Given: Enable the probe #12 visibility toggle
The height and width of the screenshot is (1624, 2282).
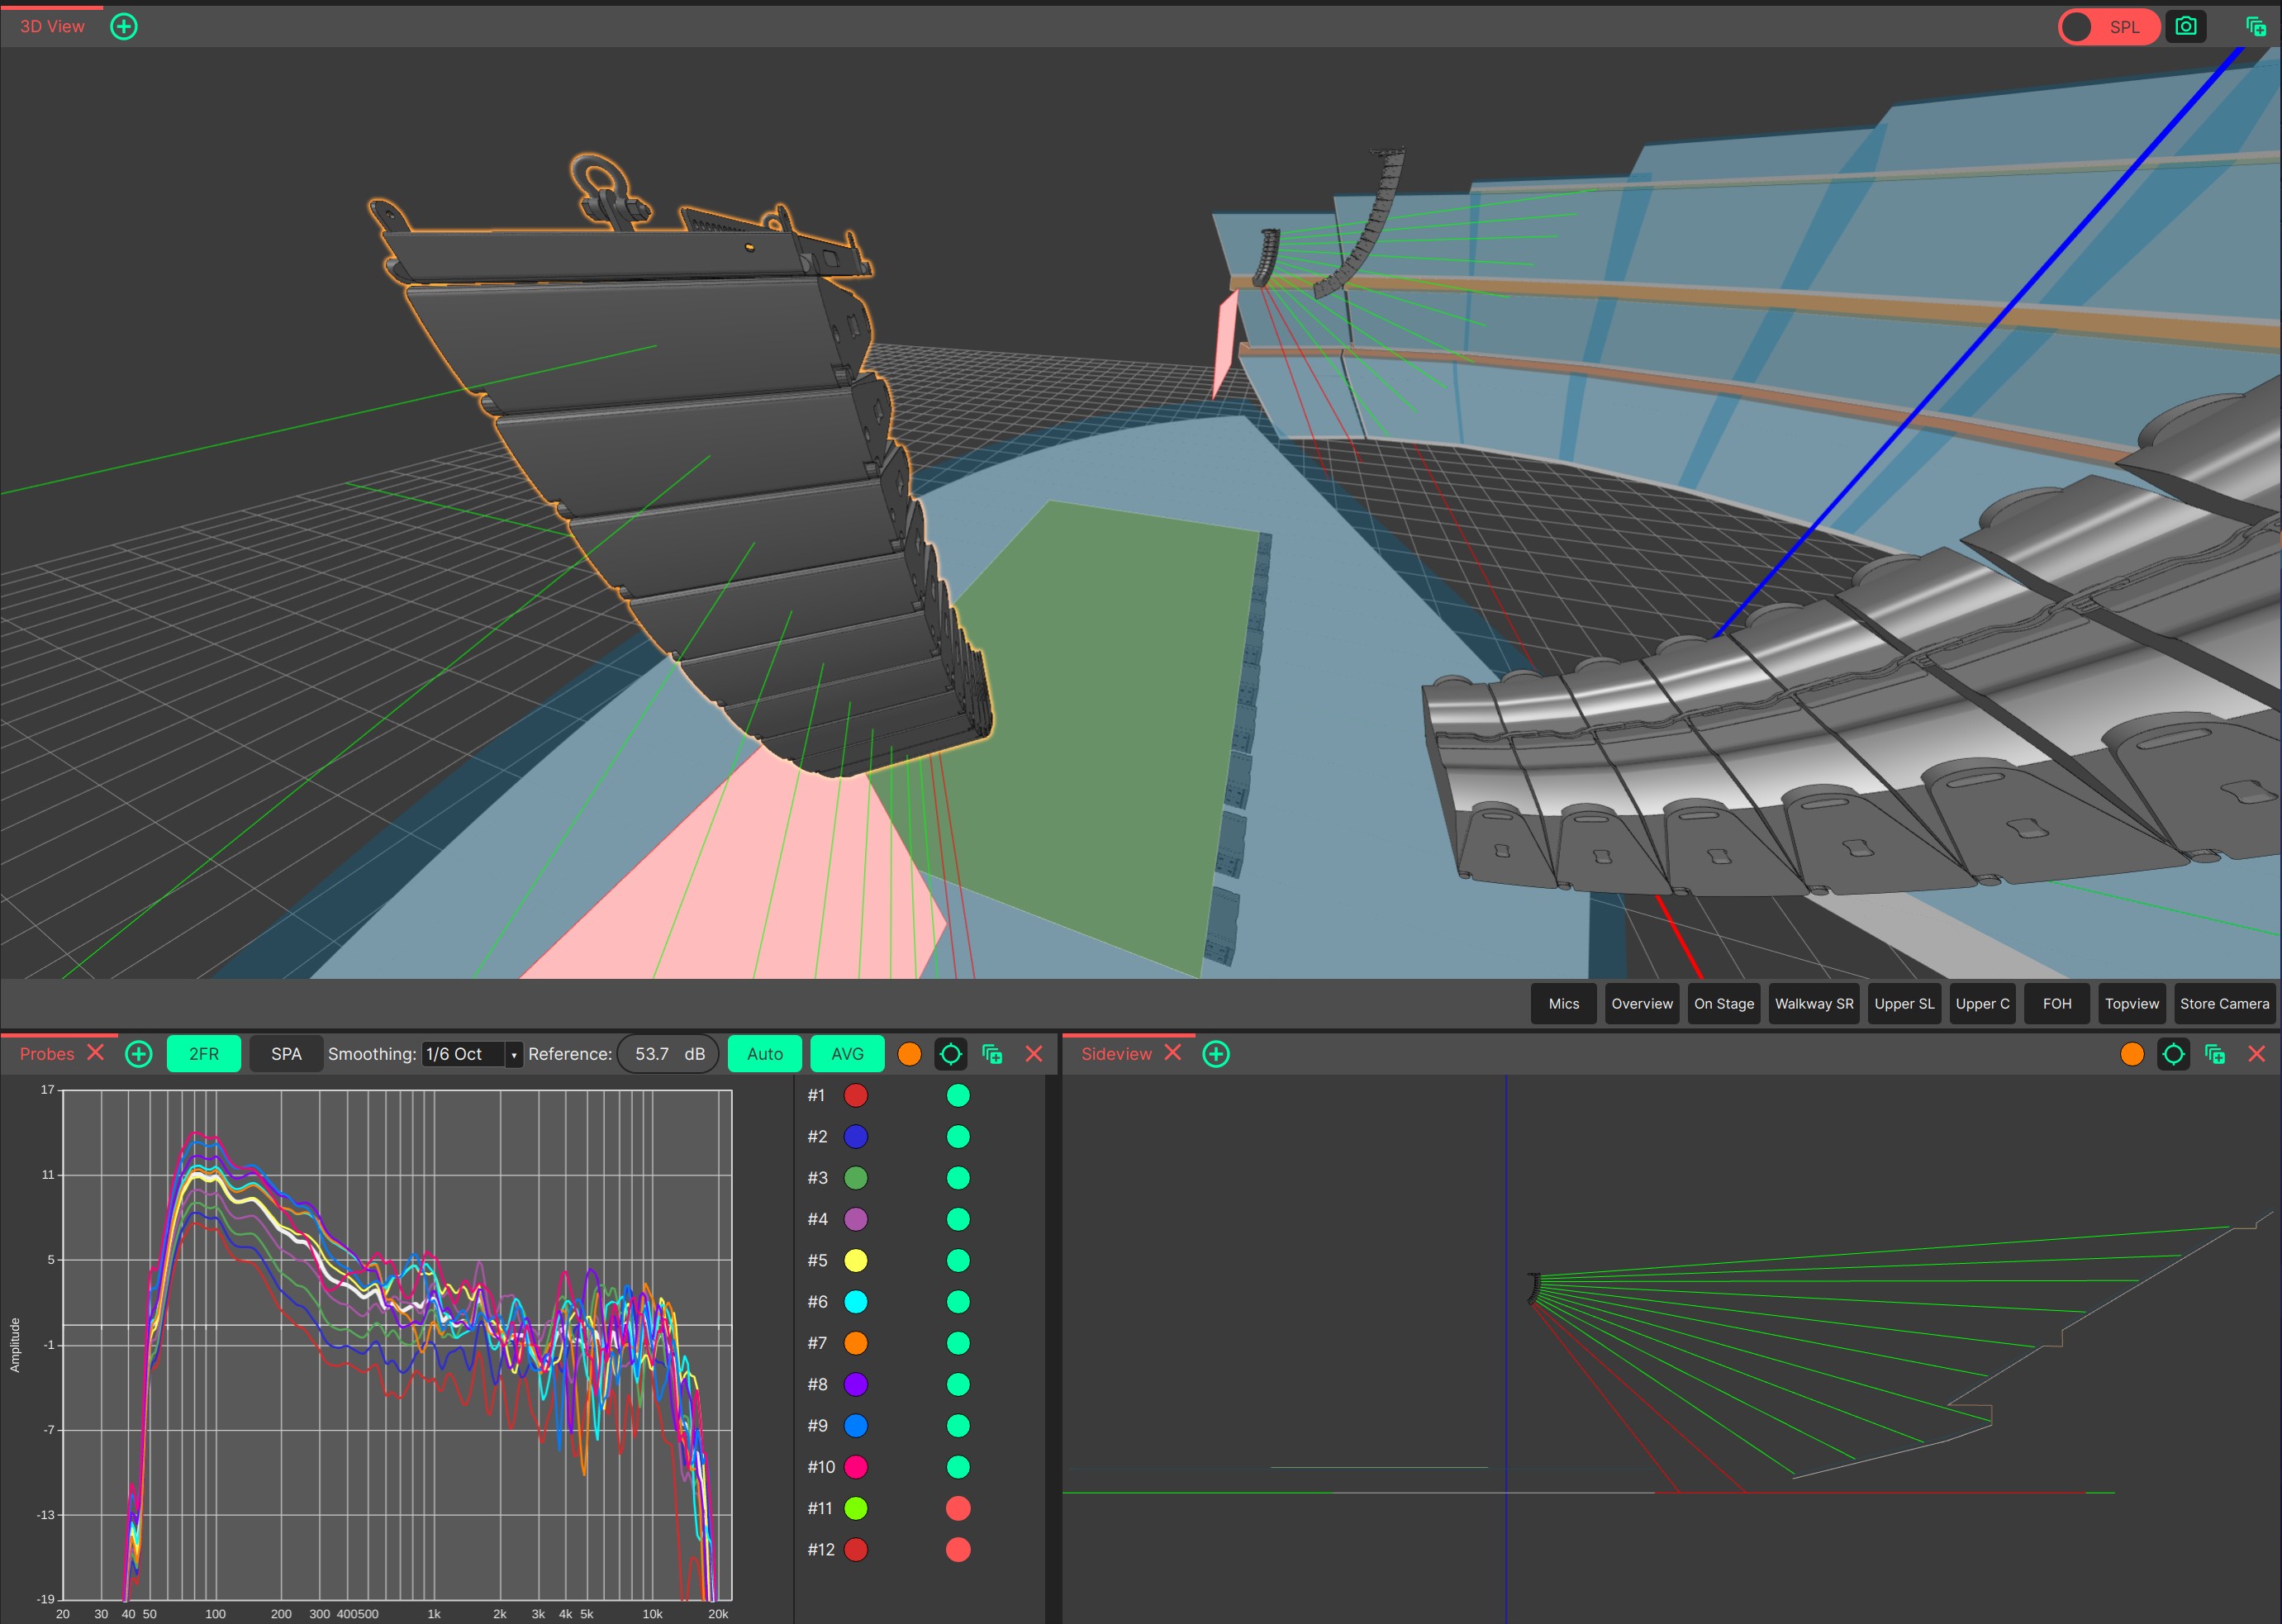Looking at the screenshot, I should [x=957, y=1549].
